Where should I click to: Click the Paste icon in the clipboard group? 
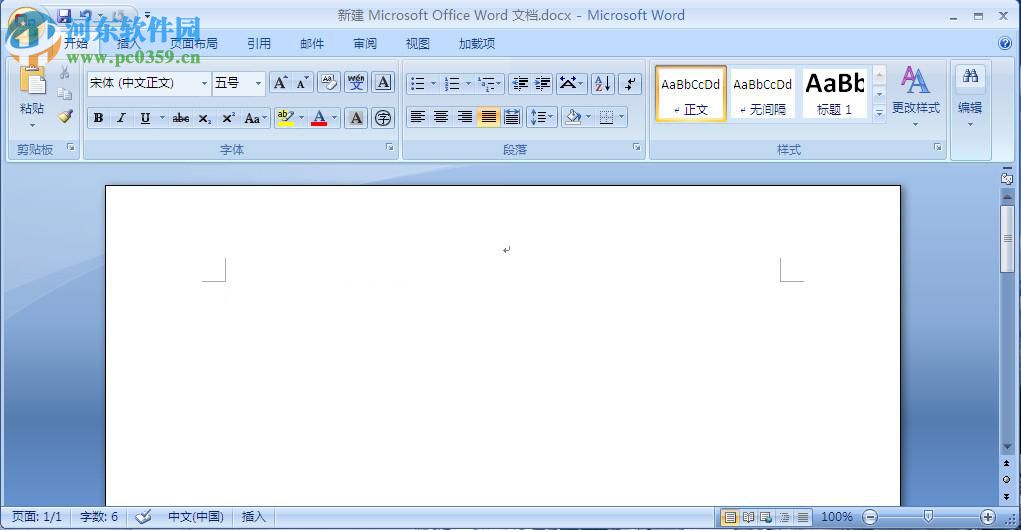(33, 82)
